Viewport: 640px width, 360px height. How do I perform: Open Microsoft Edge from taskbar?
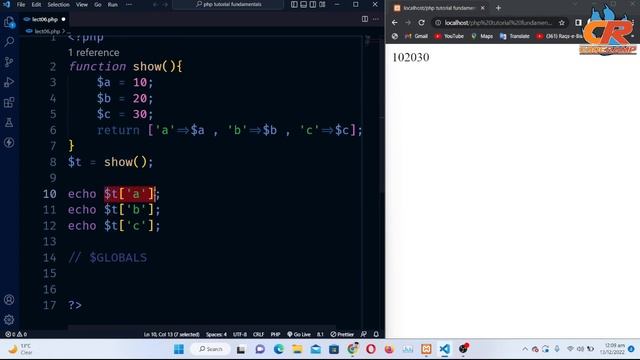coord(279,349)
